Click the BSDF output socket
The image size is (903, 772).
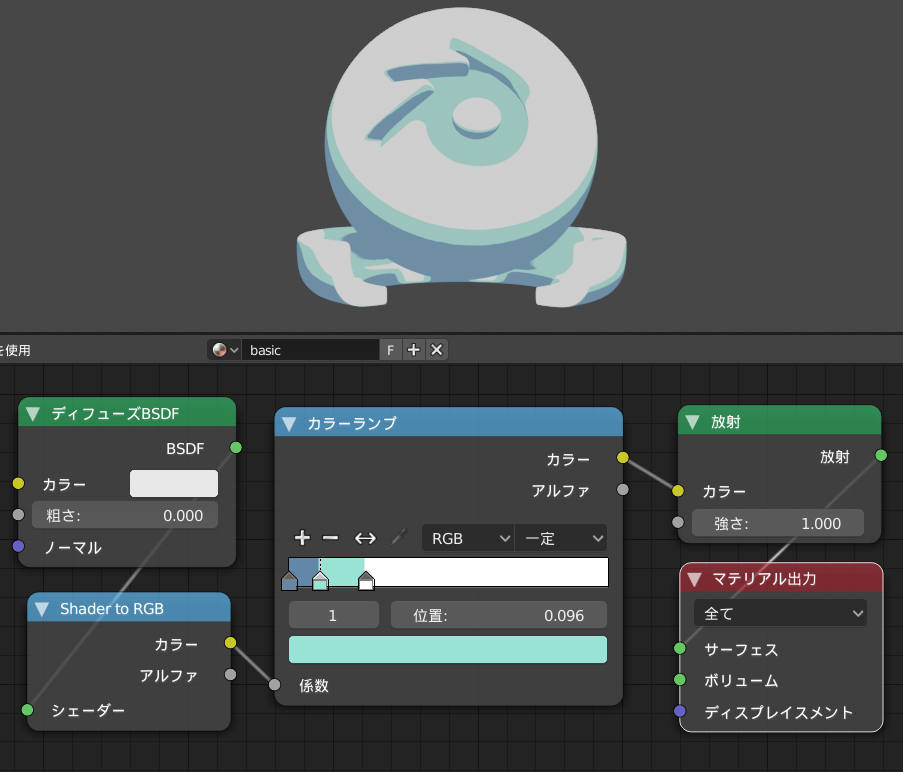click(x=236, y=448)
